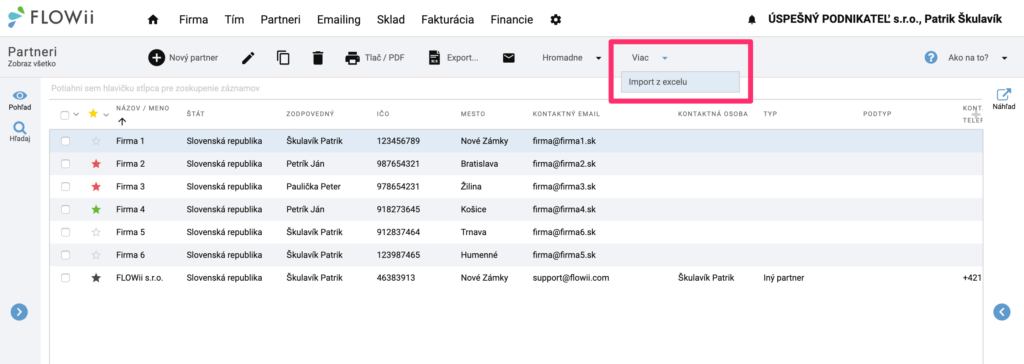This screenshot has width=1024, height=364.
Task: Sort by the Kontaktný email column header
Action: coord(566,114)
